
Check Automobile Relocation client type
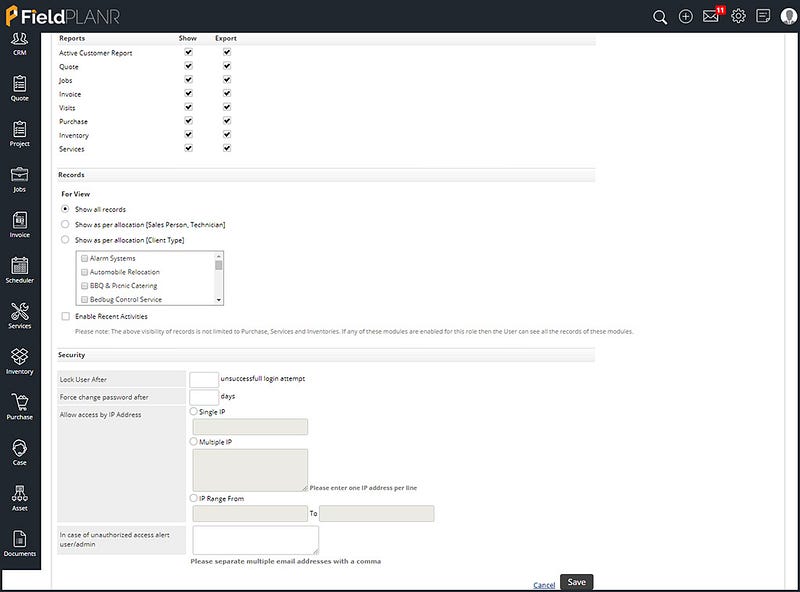pyautogui.click(x=85, y=273)
